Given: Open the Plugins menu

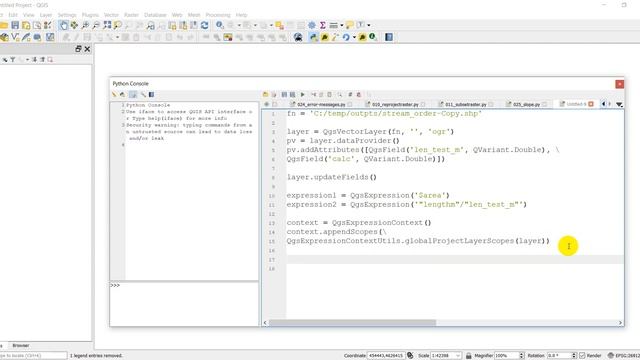Looking at the screenshot, I should tap(90, 15).
